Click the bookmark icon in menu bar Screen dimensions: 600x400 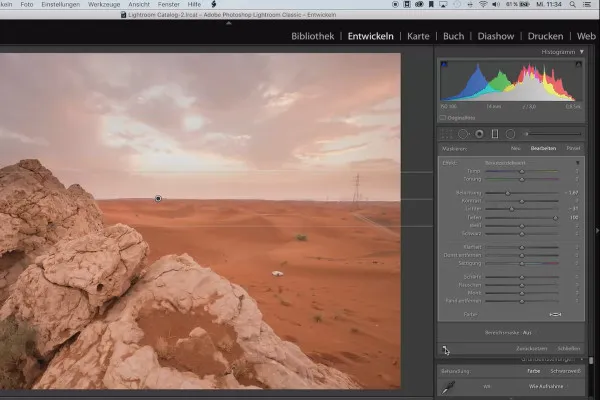tap(431, 5)
